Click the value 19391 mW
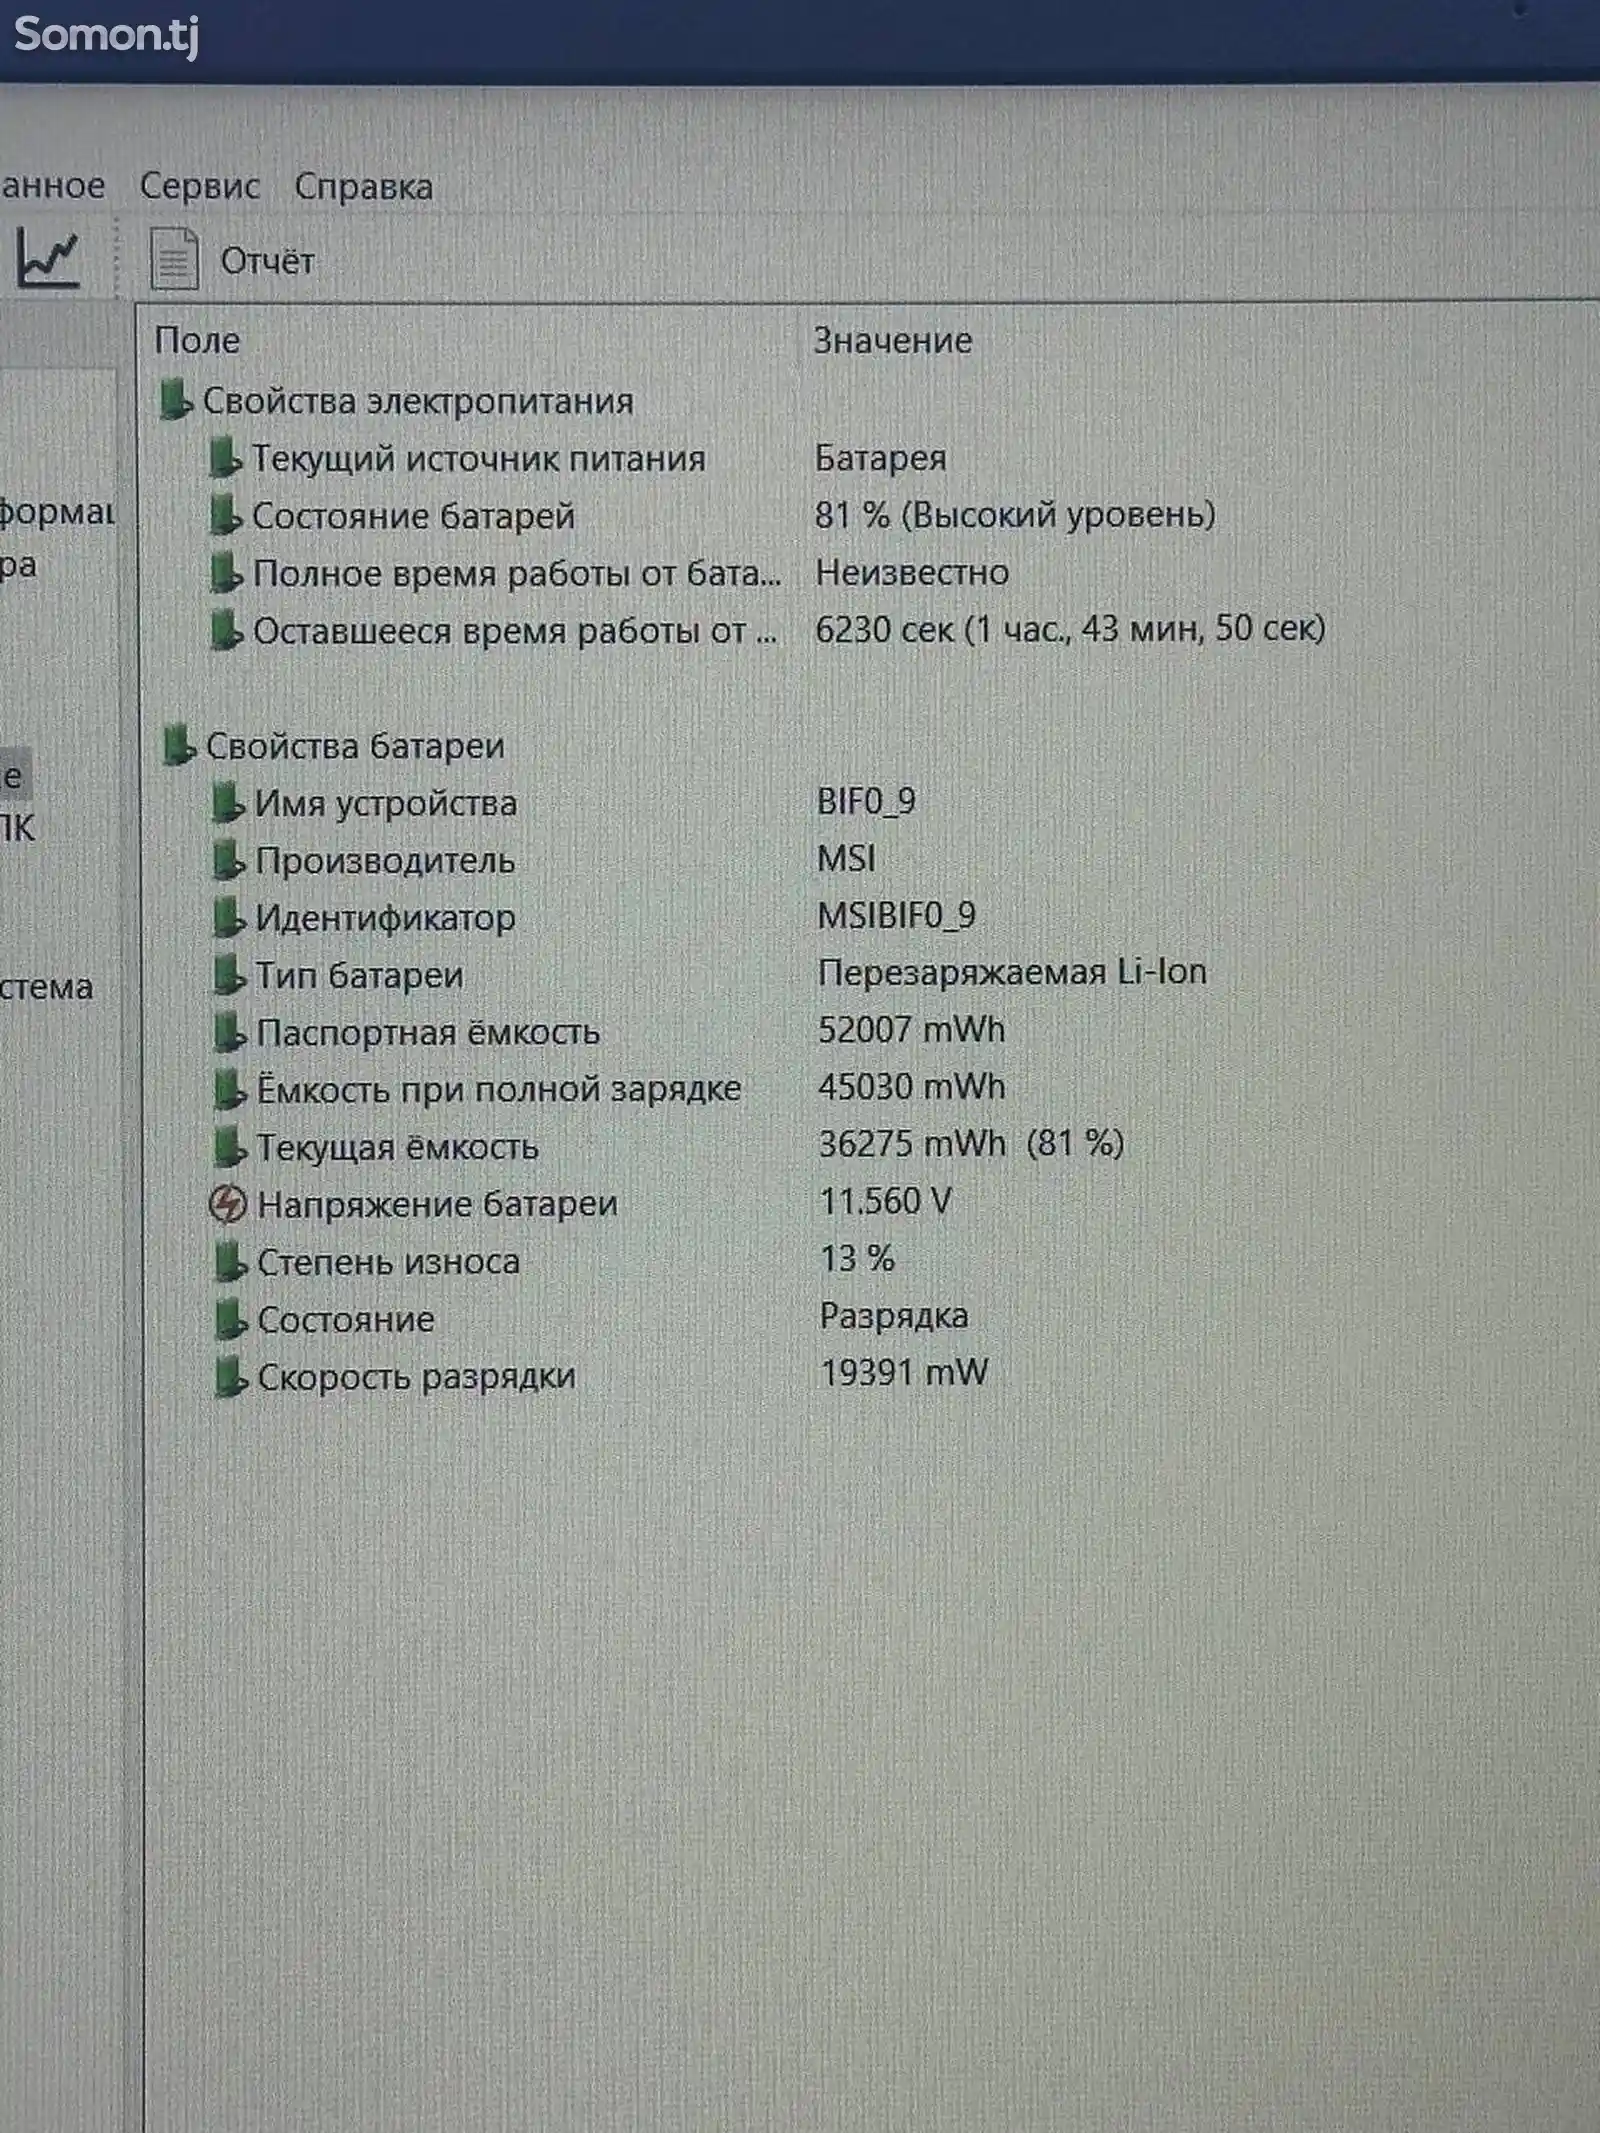The height and width of the screenshot is (2133, 1600). coord(904,1373)
